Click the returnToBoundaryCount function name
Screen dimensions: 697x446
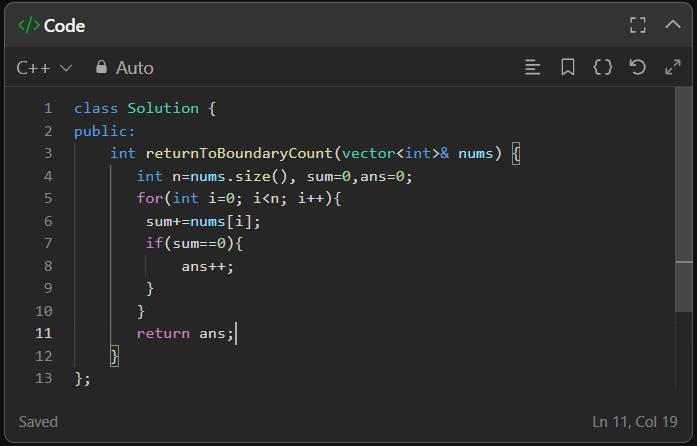(x=239, y=153)
